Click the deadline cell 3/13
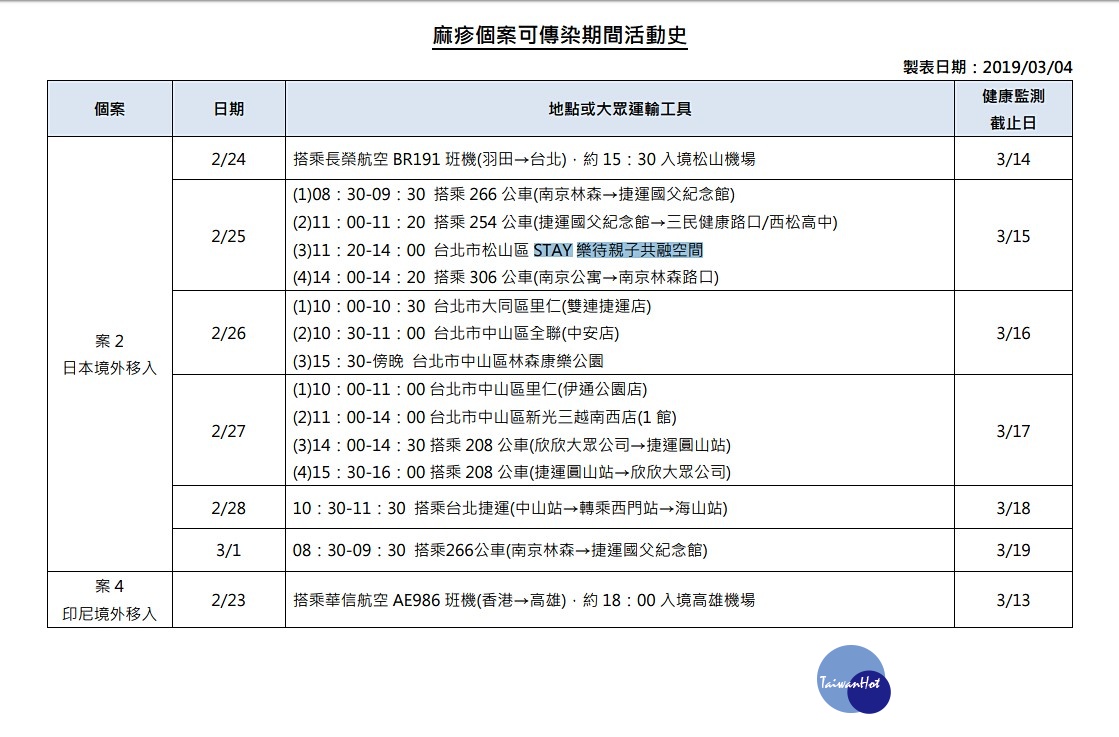This screenshot has height=737, width=1119. pos(1013,599)
